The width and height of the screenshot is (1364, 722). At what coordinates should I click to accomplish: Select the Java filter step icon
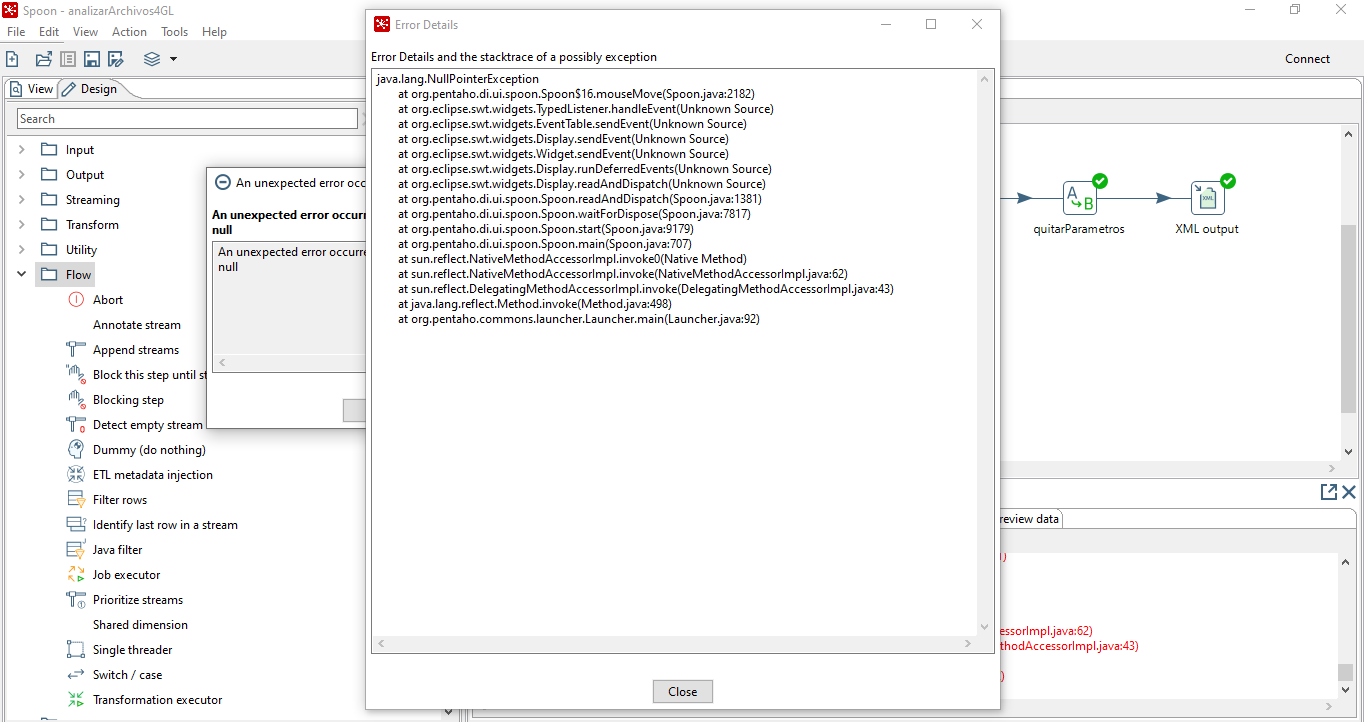[x=76, y=549]
